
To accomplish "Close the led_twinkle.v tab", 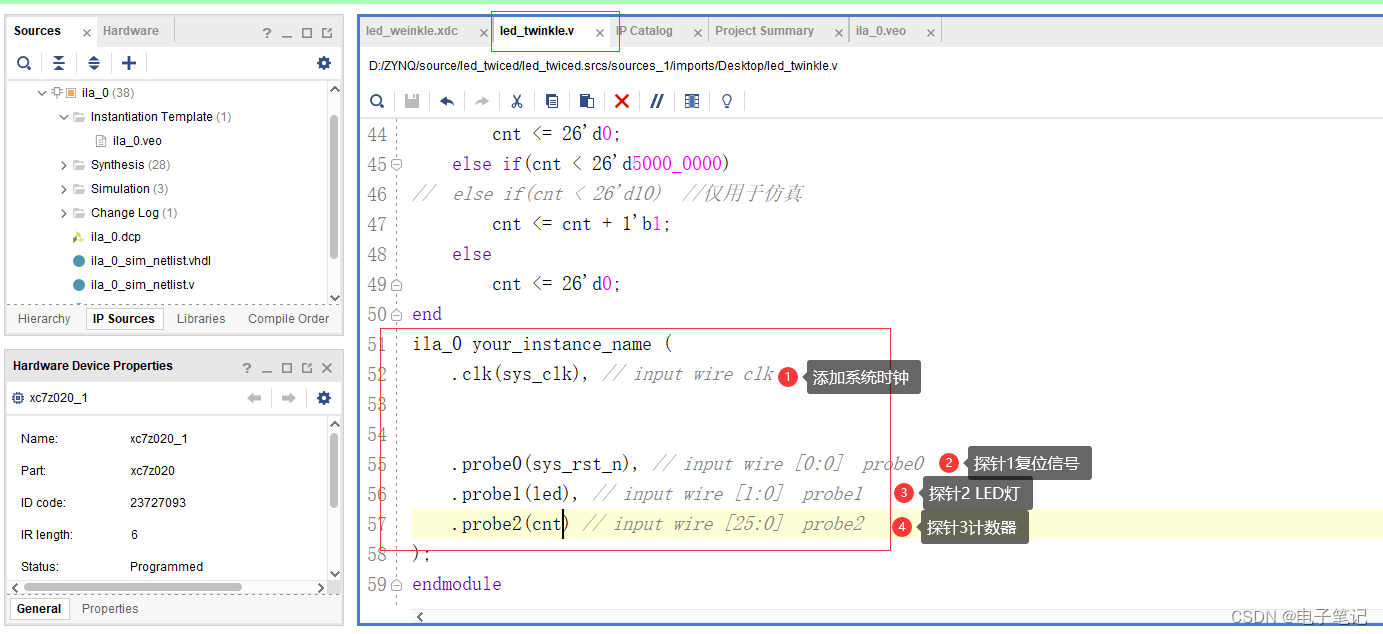I will (600, 33).
